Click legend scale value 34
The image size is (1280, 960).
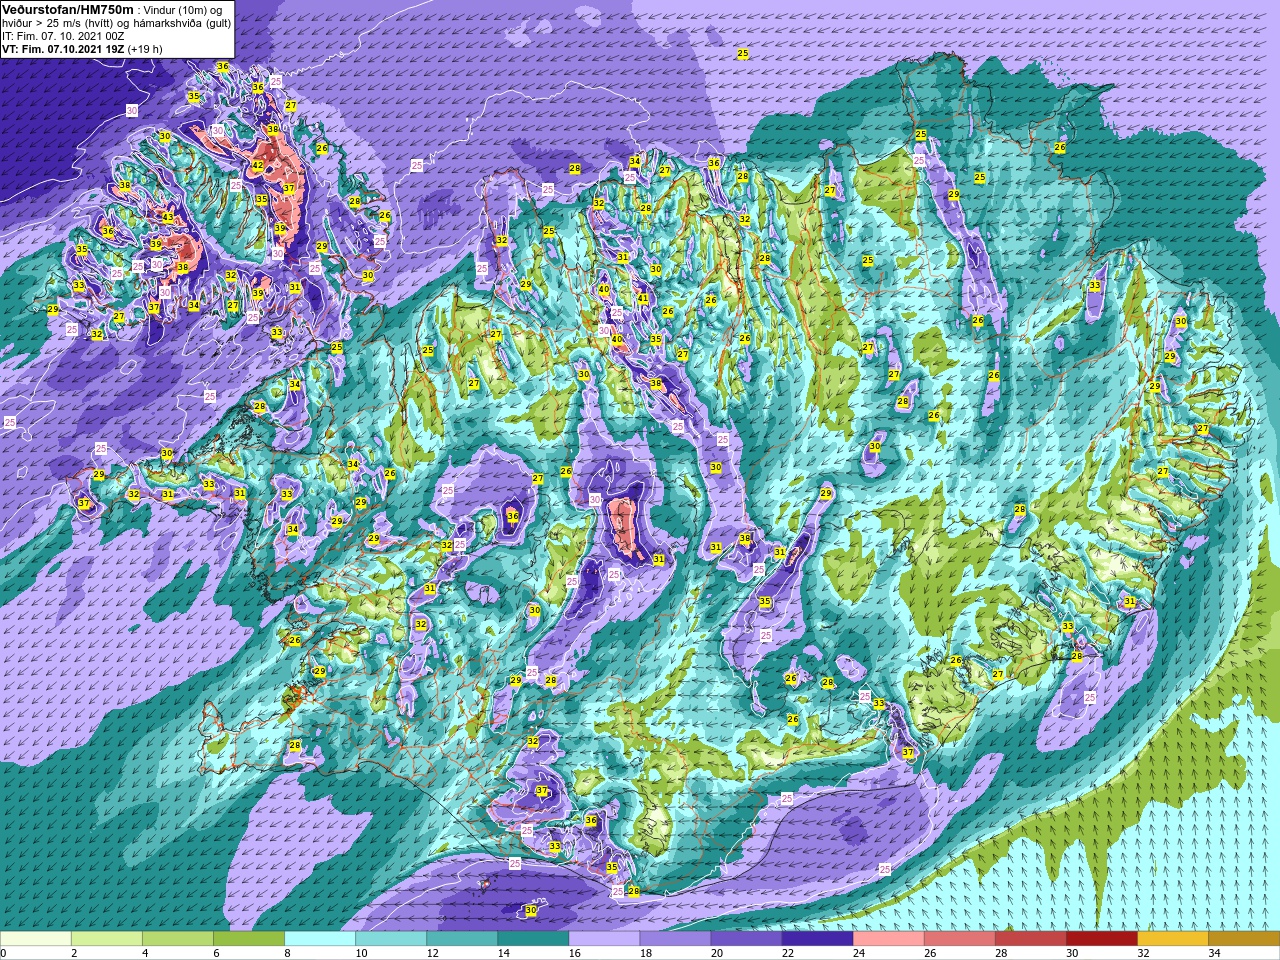coord(1214,953)
